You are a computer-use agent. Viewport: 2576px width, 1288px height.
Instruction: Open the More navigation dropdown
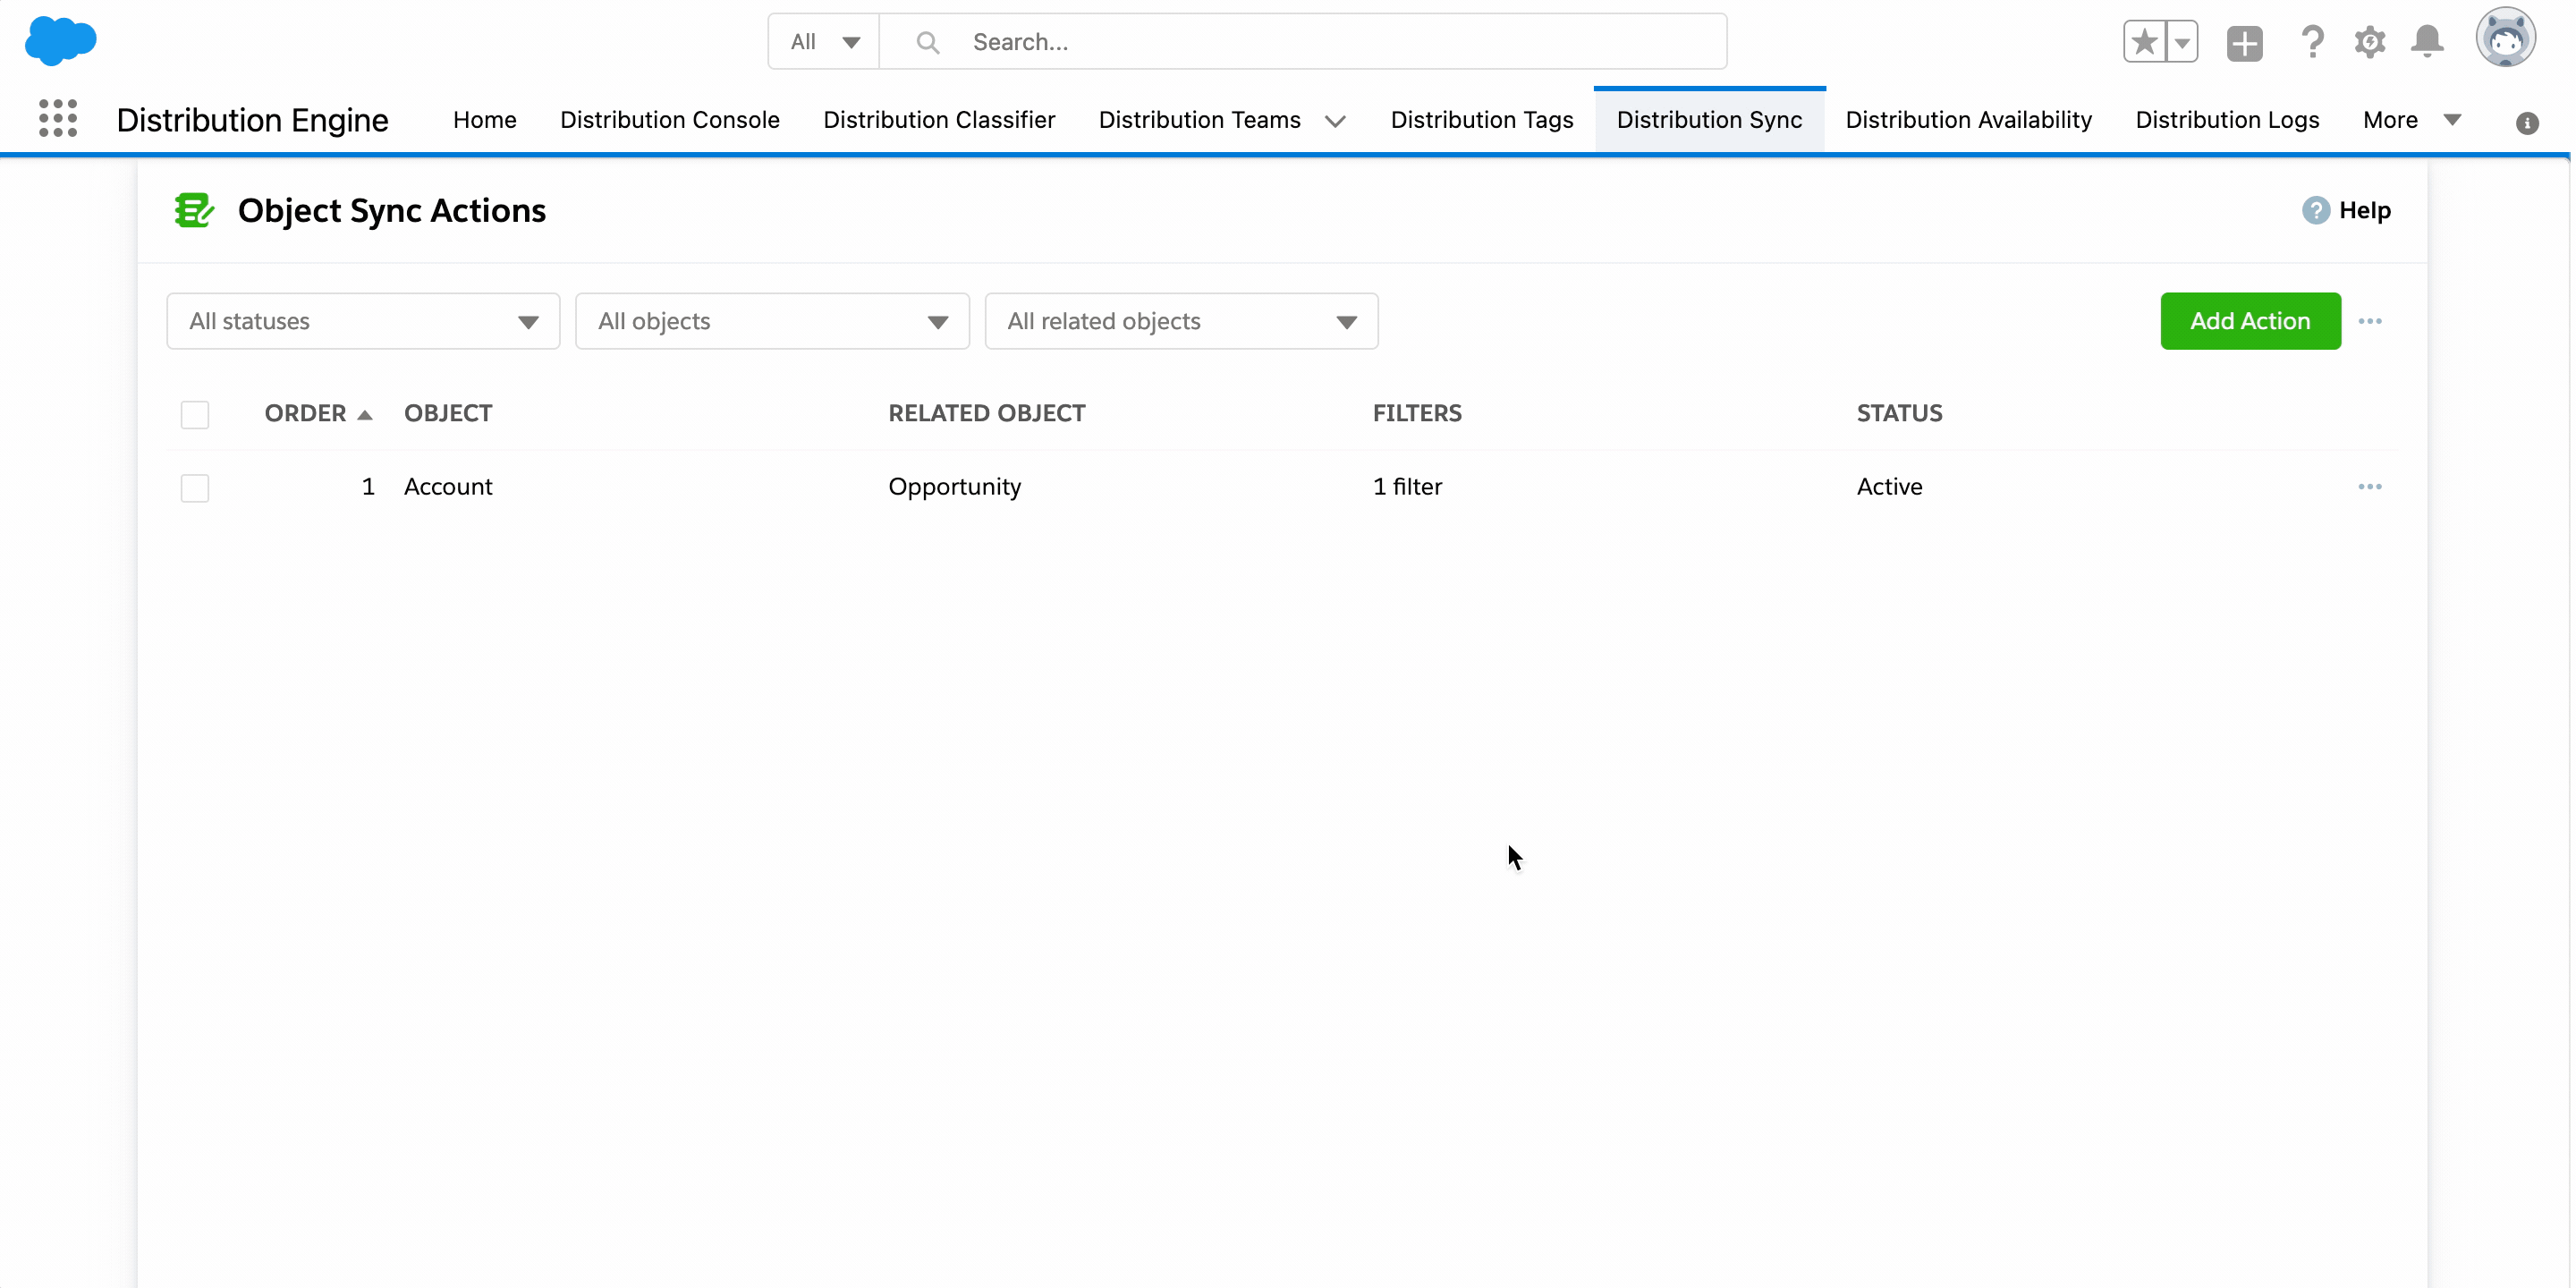tap(2411, 120)
